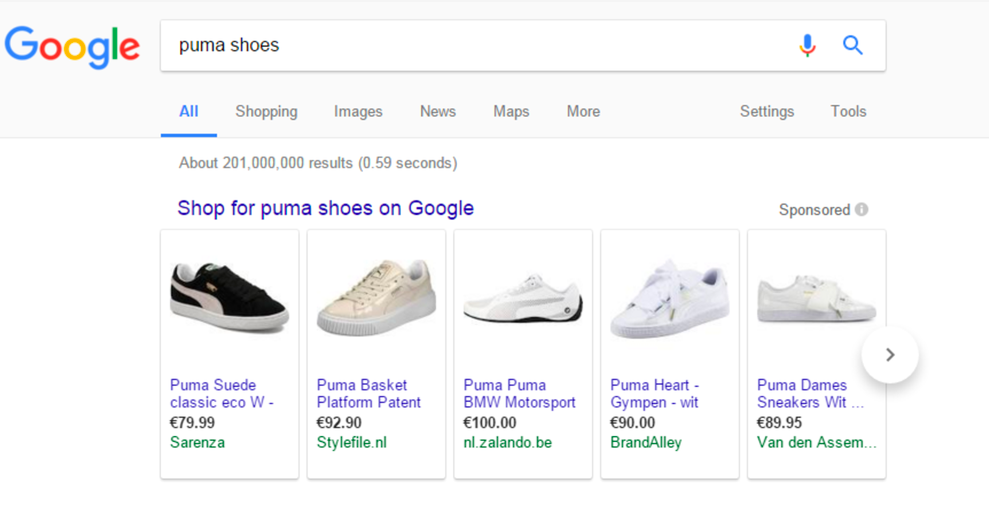Open the Puma Suede classic eco W link
Screen dimensions: 989x505
coord(221,393)
